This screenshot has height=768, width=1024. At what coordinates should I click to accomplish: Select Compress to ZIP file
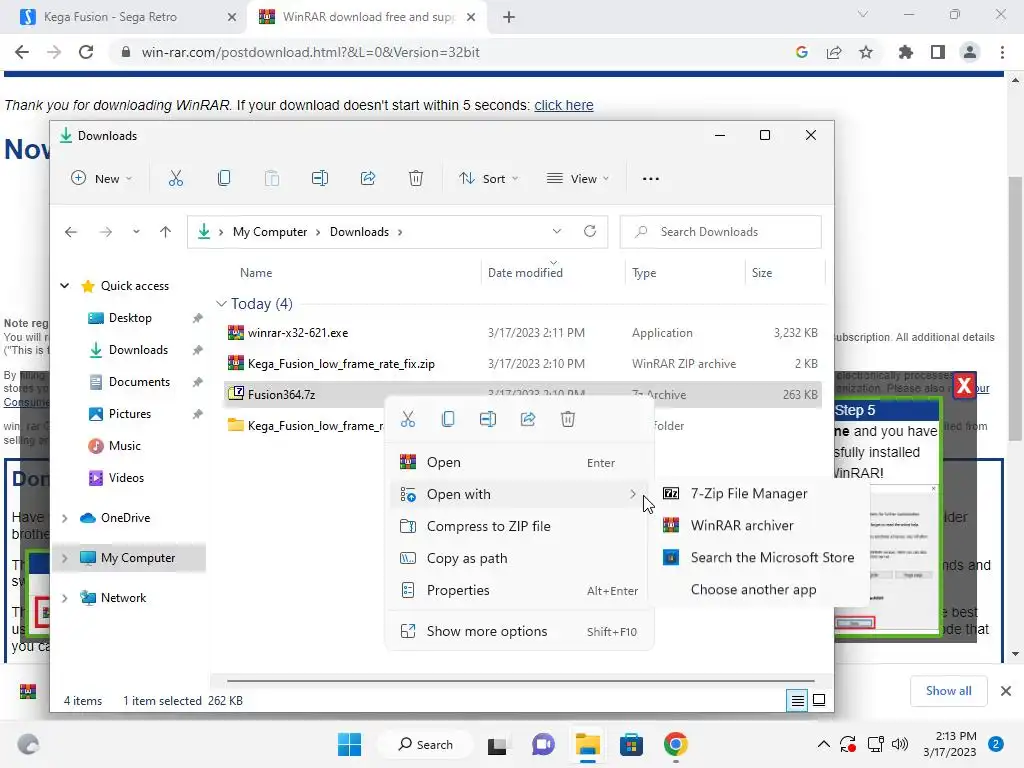click(519, 526)
